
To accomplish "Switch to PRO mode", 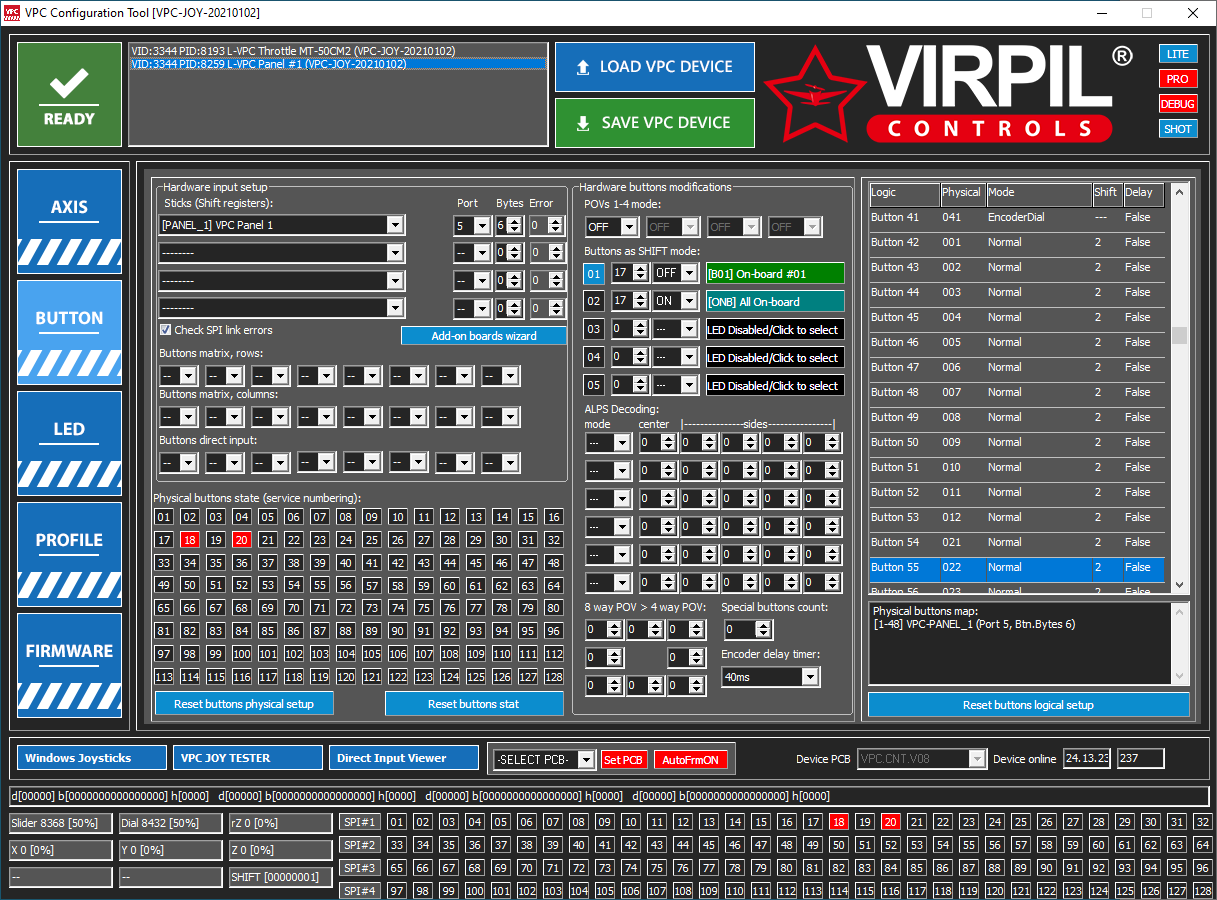I will [x=1178, y=79].
